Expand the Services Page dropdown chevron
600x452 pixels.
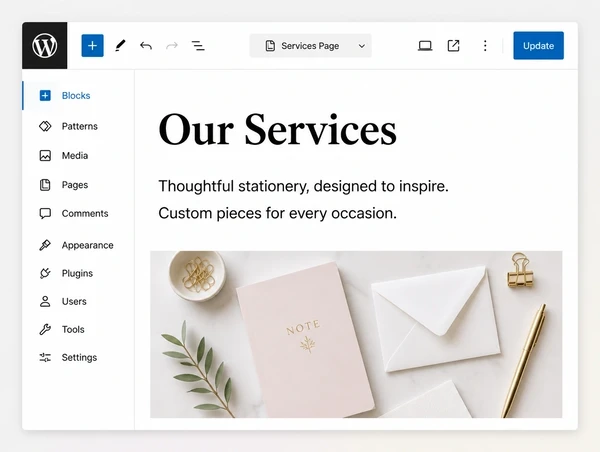coord(361,46)
